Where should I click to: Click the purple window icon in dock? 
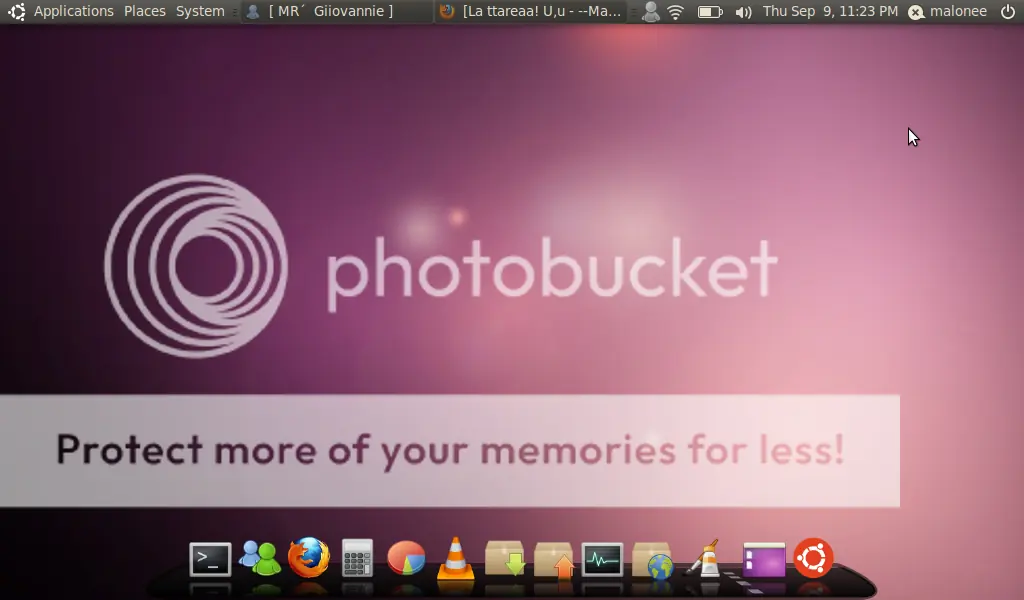[x=763, y=560]
